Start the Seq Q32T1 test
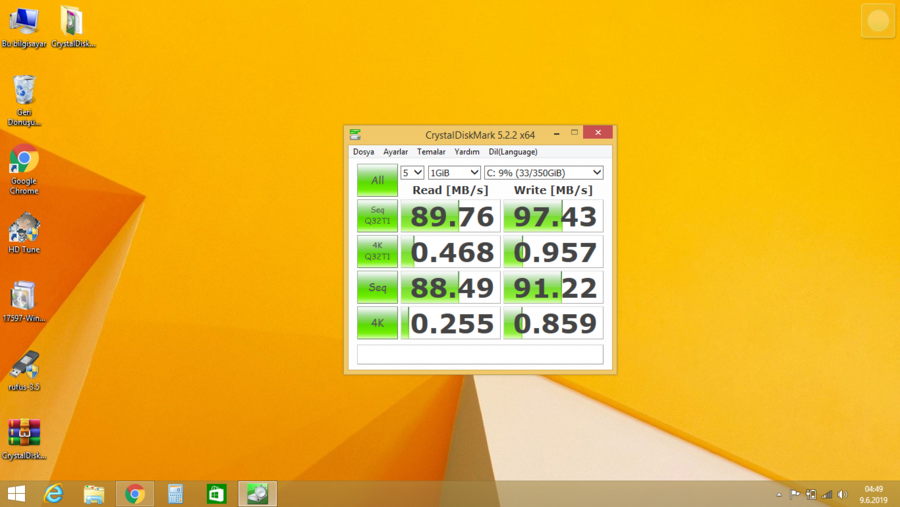 [x=377, y=216]
